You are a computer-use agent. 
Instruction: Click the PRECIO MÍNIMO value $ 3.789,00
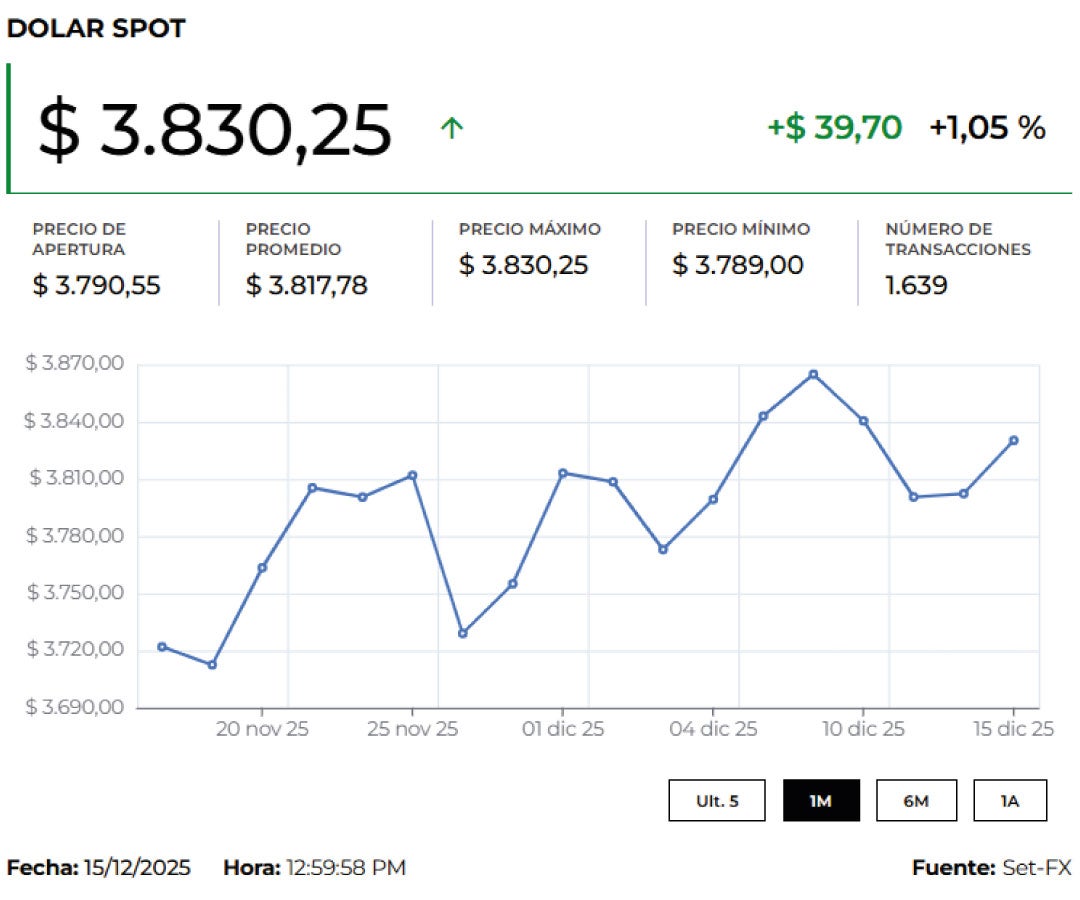tap(738, 265)
